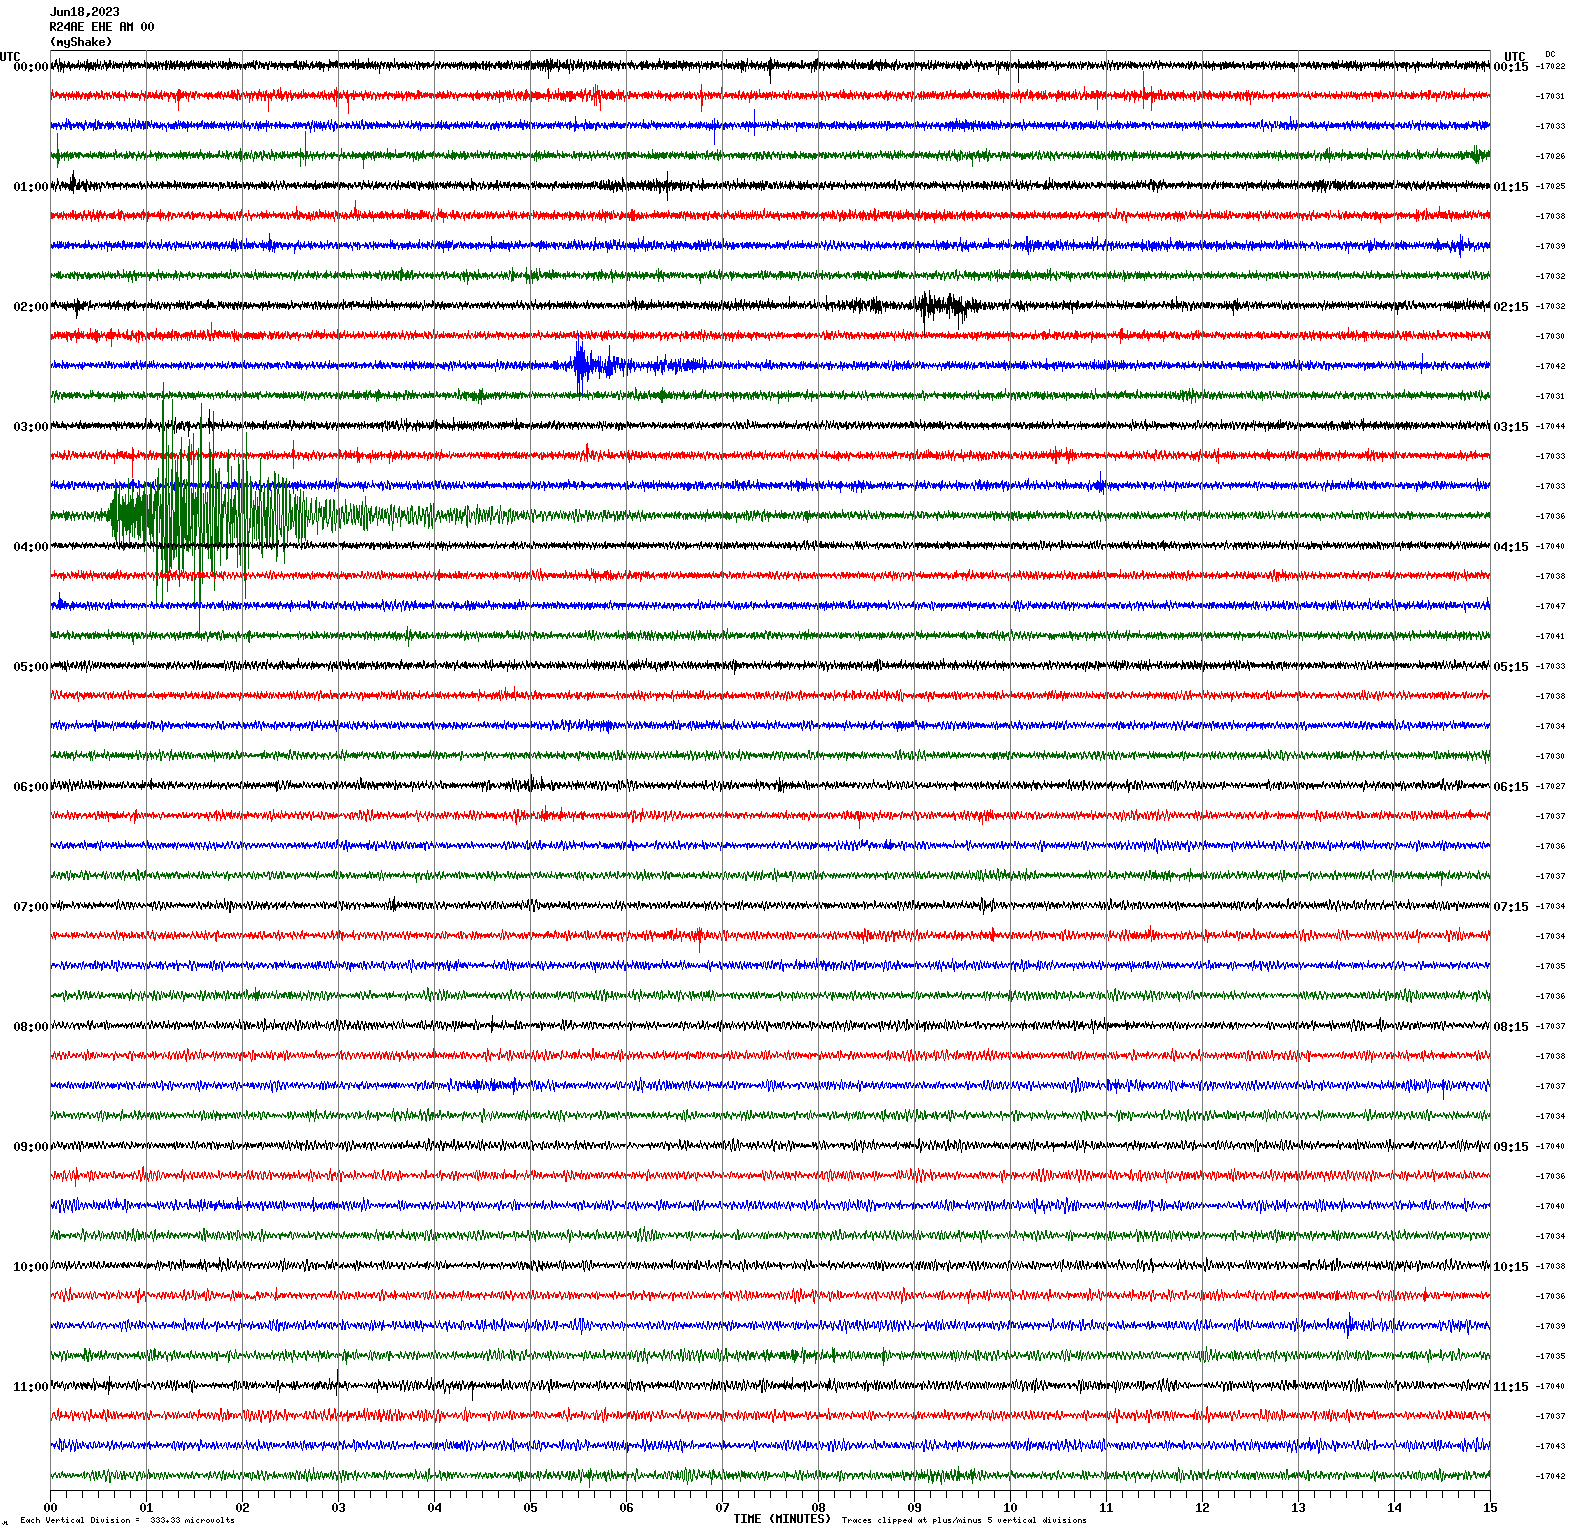Click the DC value -17027
Image resolution: width=1570 pixels, height=1534 pixels.
(x=1551, y=786)
